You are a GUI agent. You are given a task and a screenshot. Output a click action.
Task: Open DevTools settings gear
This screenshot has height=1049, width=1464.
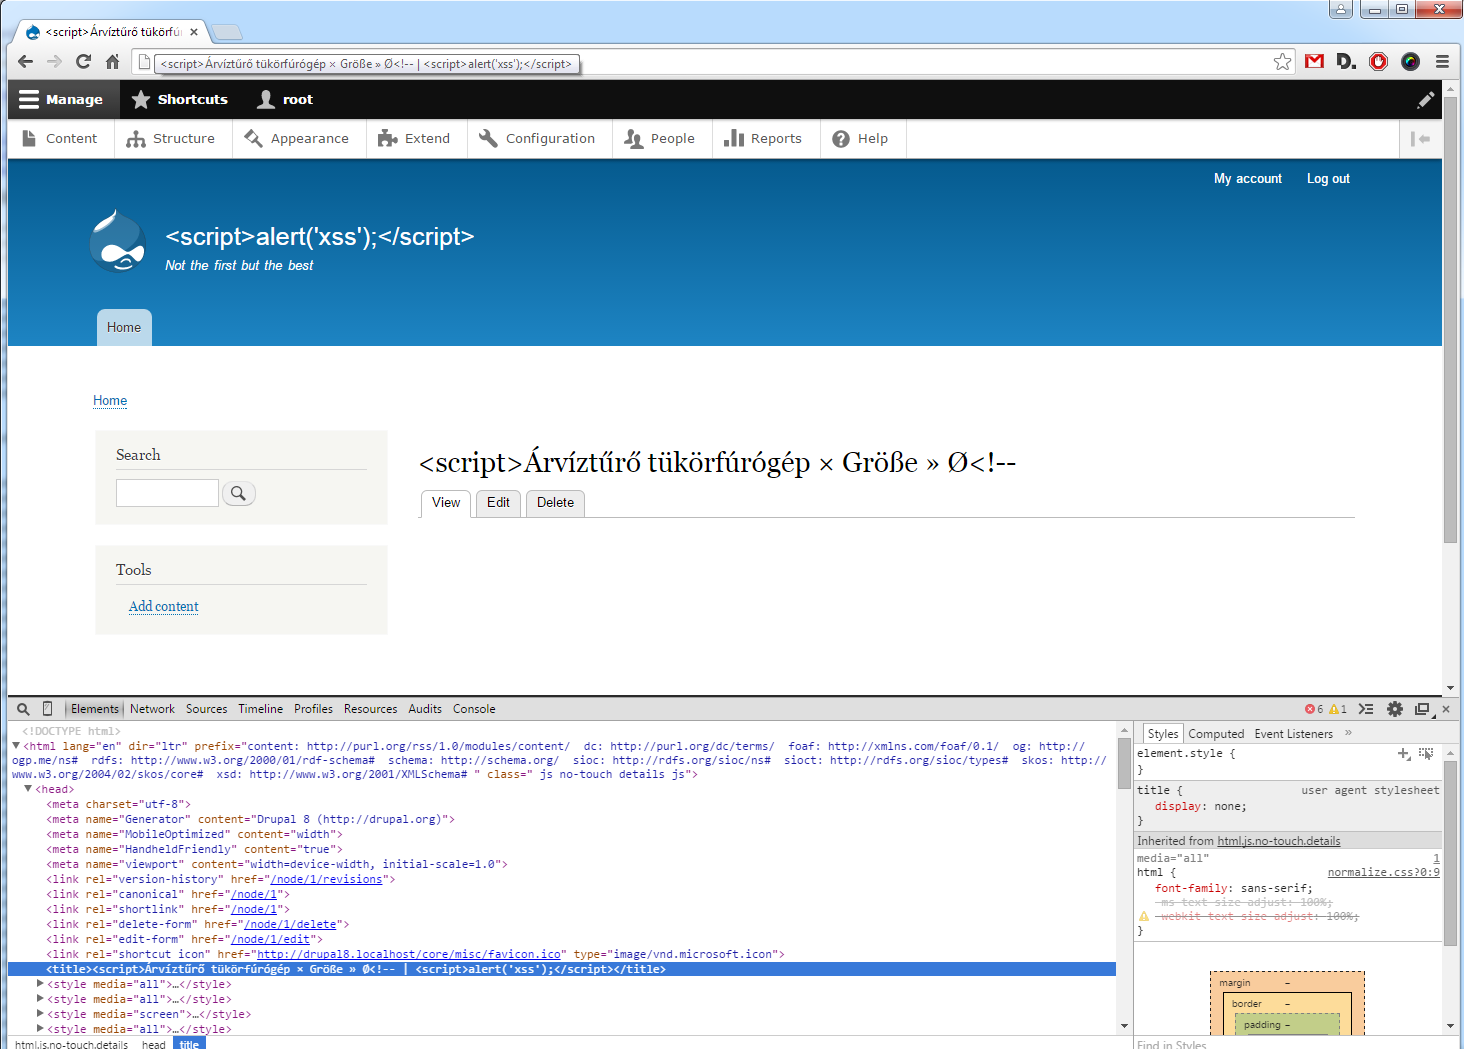(1395, 709)
